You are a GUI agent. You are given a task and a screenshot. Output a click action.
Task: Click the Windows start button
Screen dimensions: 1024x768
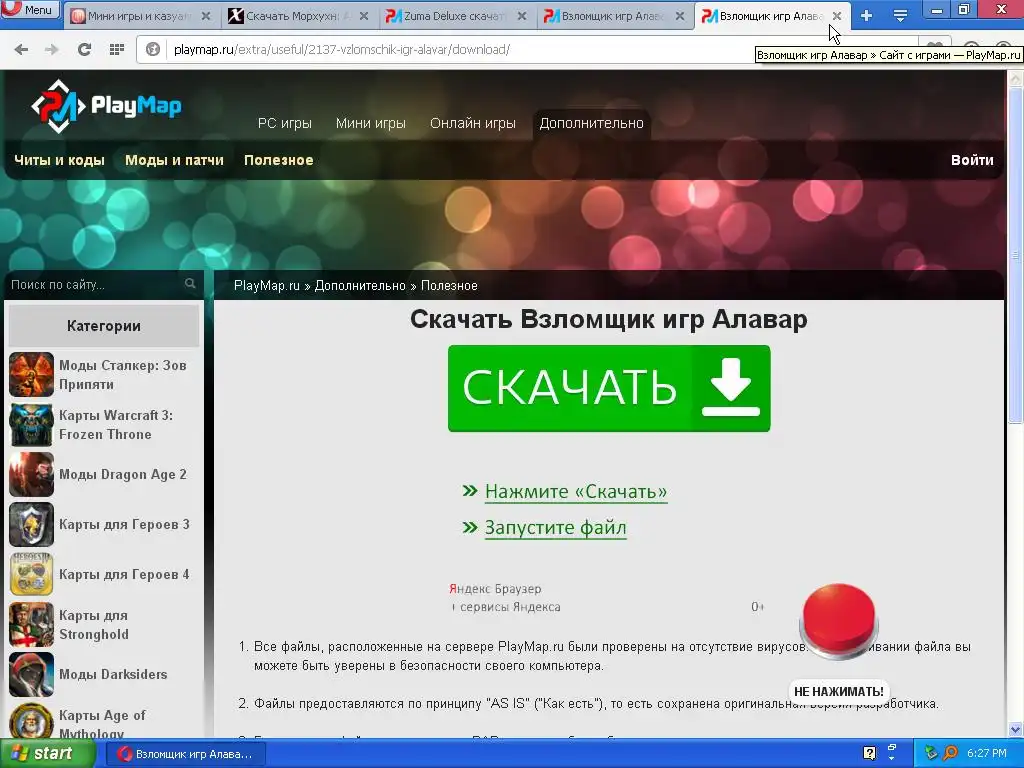click(x=46, y=754)
